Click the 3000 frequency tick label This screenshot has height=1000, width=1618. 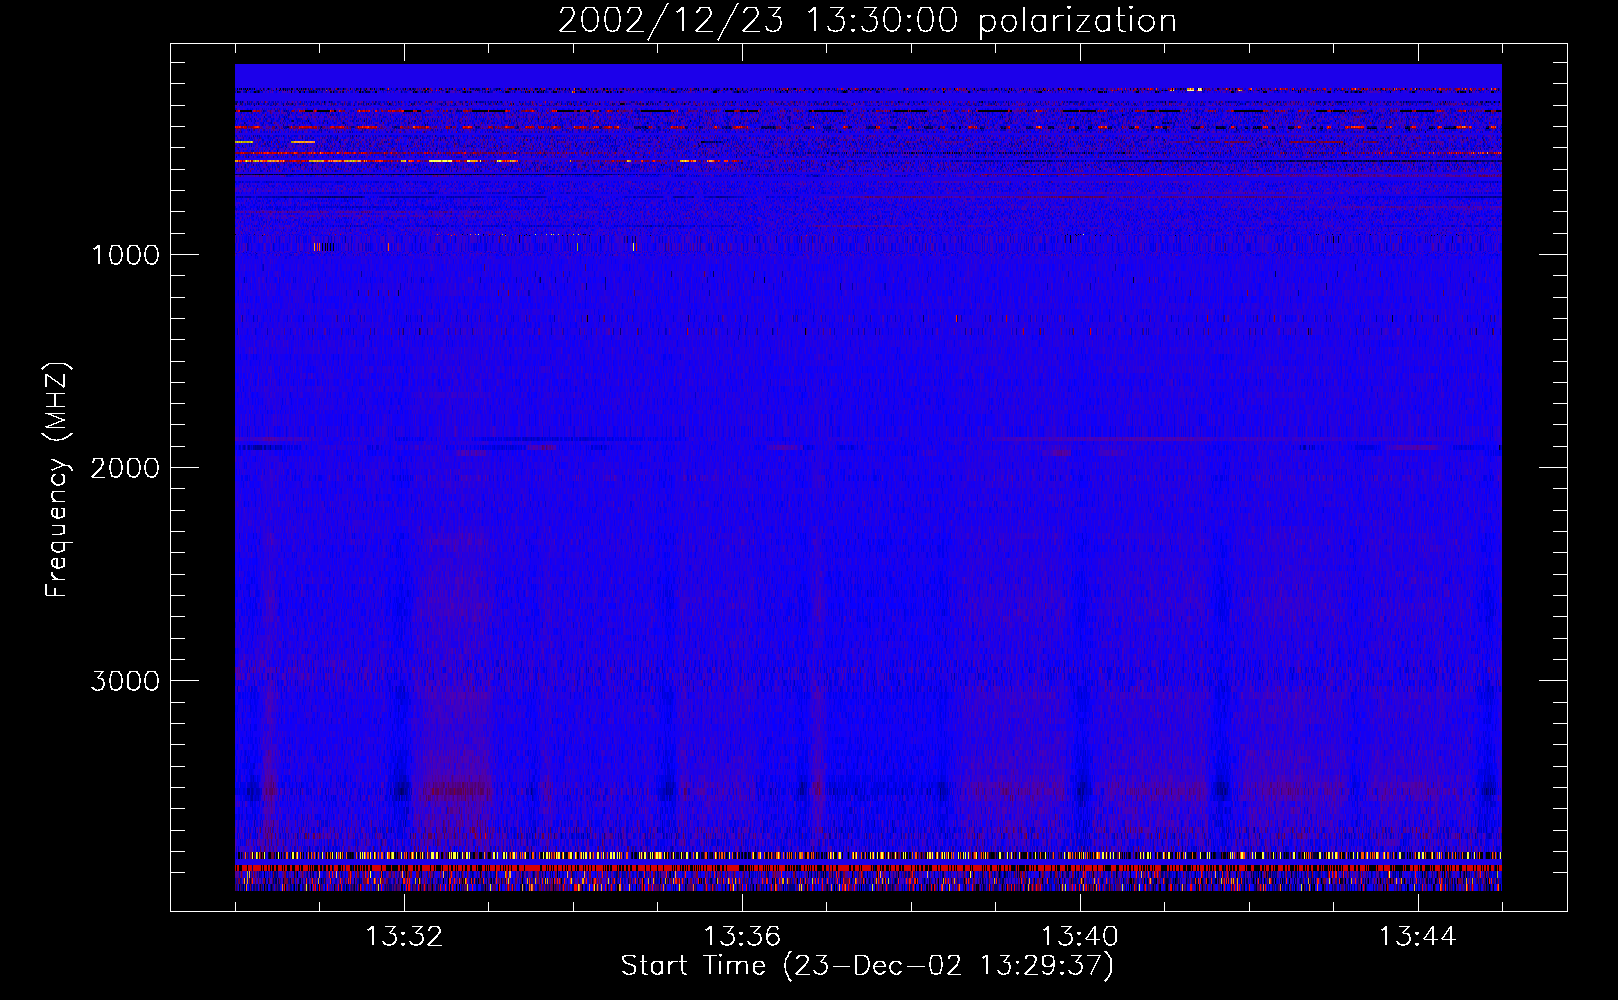point(125,680)
